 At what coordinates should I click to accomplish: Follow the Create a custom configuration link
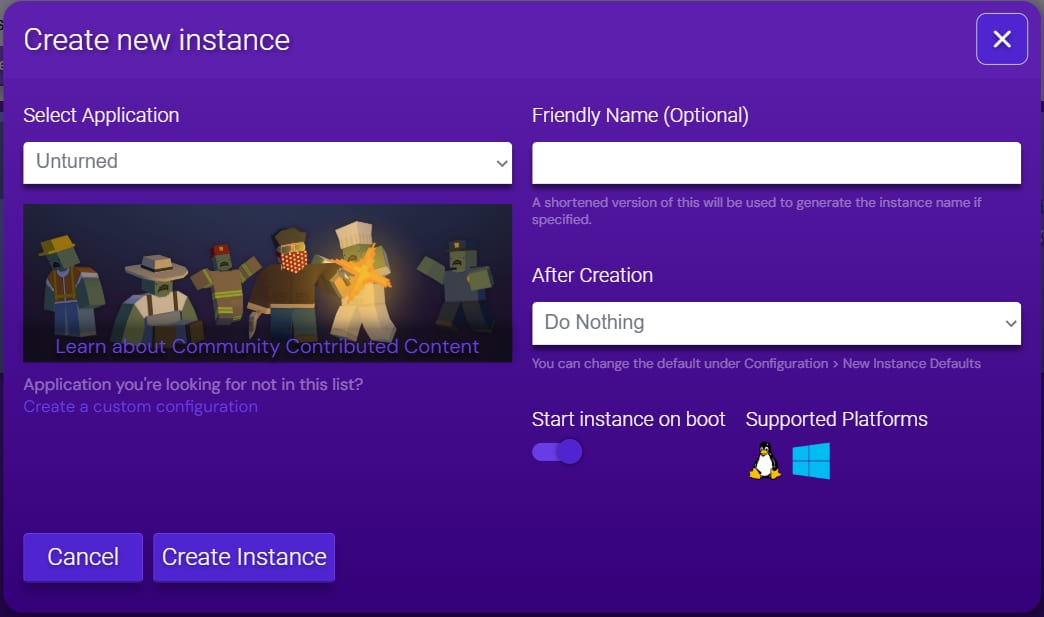click(x=140, y=407)
